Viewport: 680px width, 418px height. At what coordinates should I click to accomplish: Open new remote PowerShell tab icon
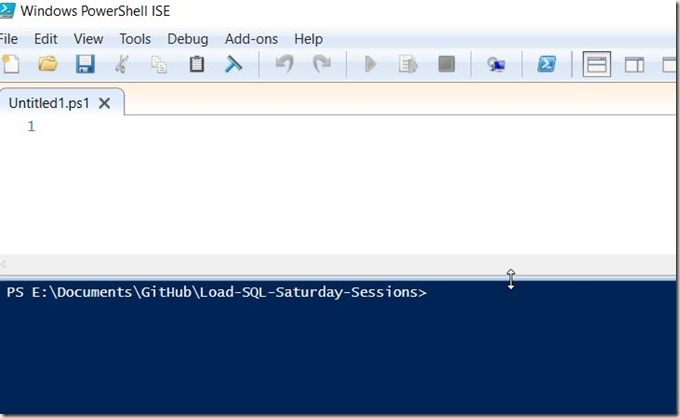[x=496, y=64]
